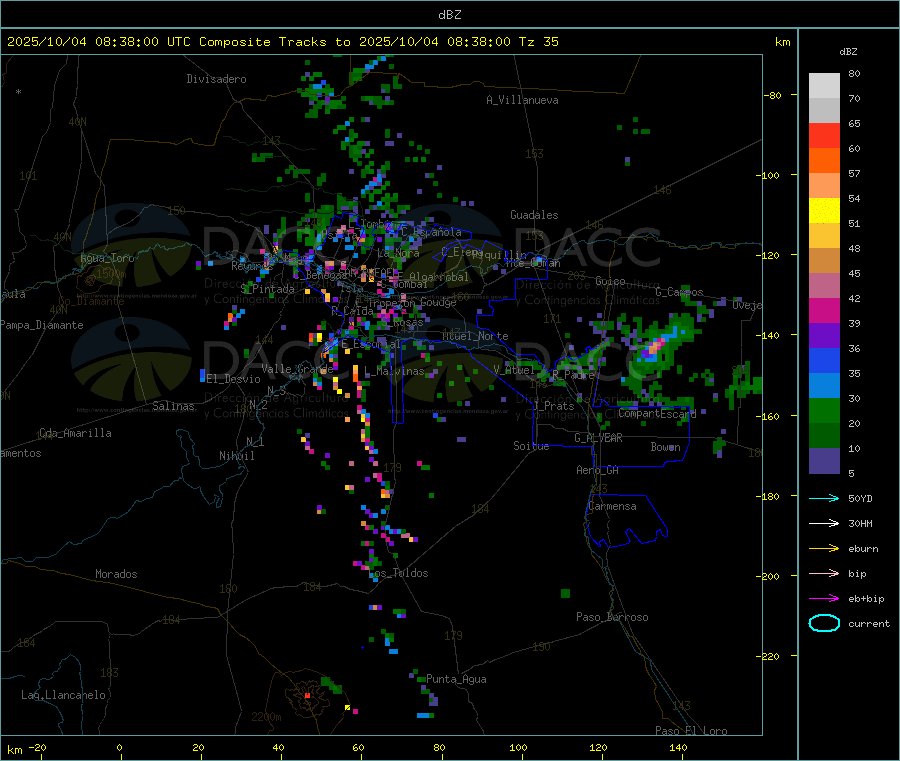This screenshot has width=900, height=761.
Task: Select the yellow 51 dBZ swatch
Action: coord(824,211)
